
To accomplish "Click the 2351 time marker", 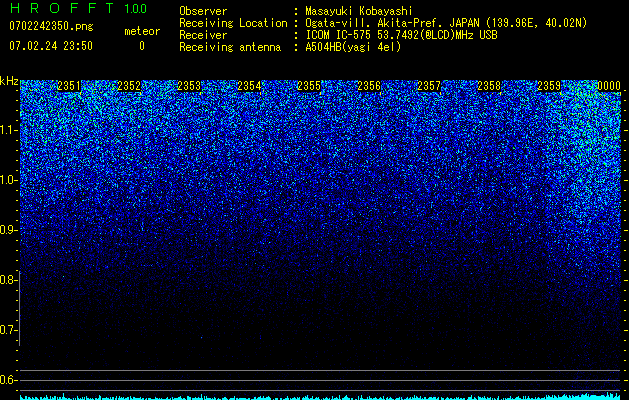I will click(69, 86).
